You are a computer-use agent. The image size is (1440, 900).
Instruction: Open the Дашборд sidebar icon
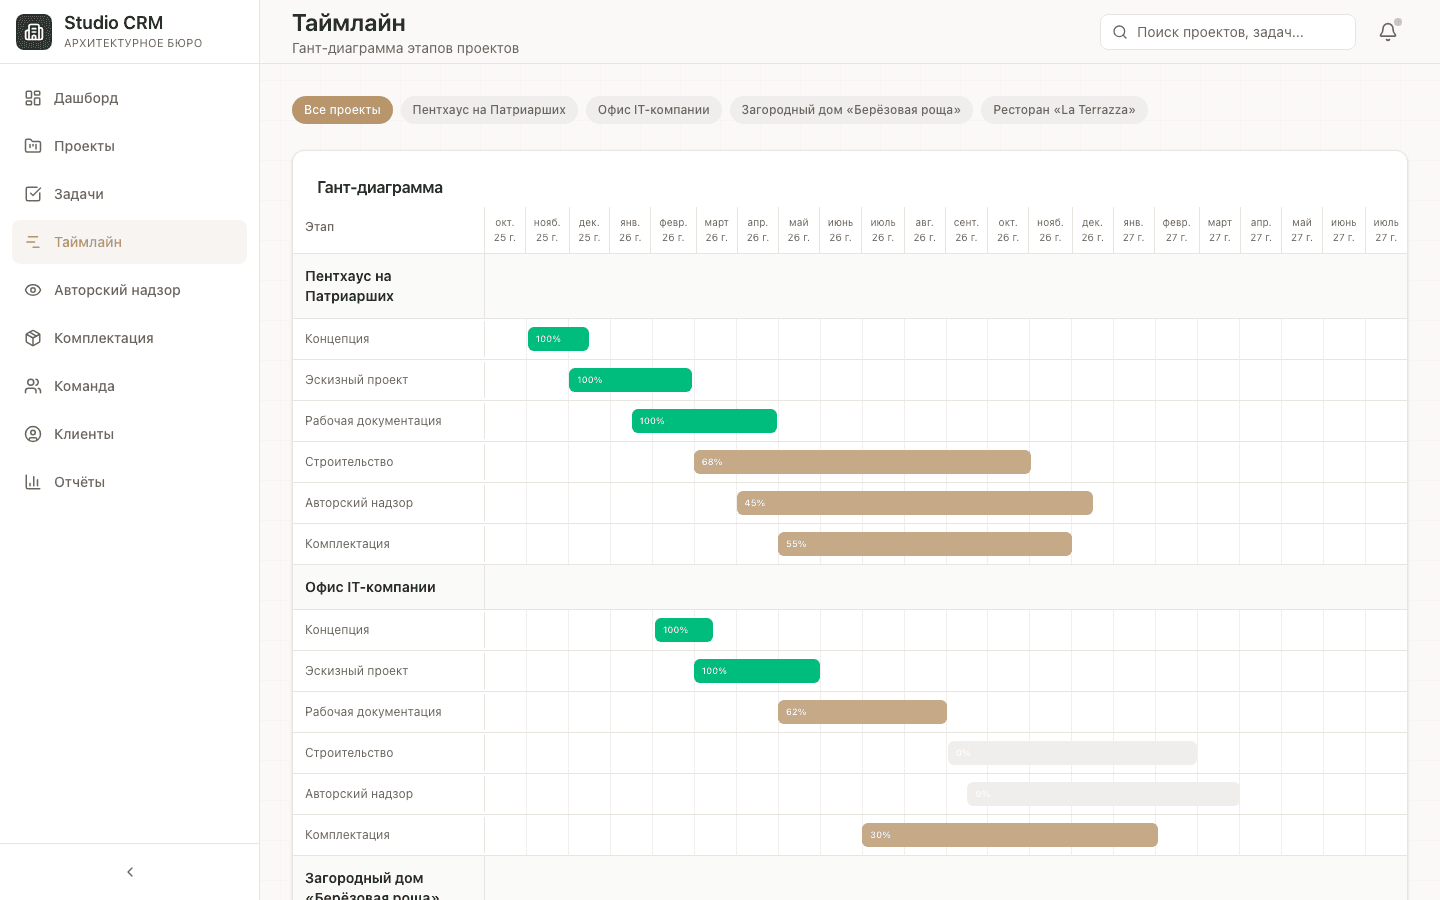(33, 98)
